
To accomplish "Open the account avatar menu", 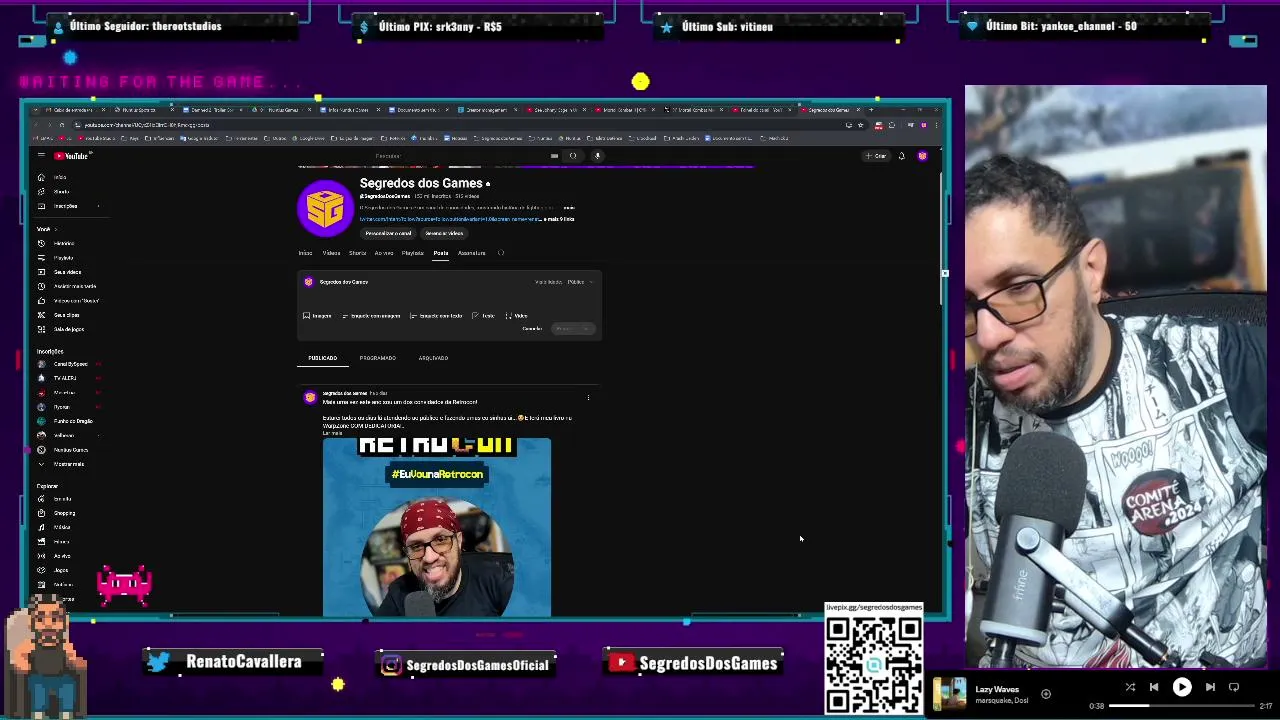I will click(922, 156).
